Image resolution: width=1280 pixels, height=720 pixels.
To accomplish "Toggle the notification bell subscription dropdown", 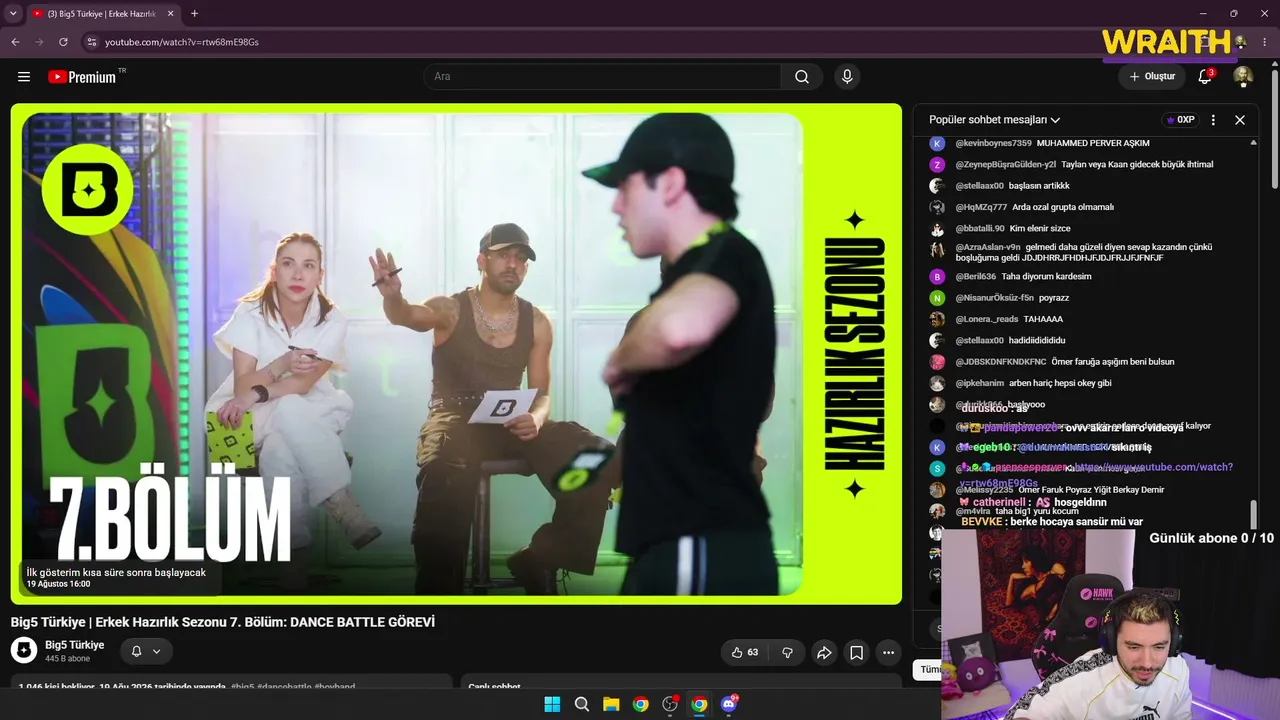I will click(x=146, y=652).
